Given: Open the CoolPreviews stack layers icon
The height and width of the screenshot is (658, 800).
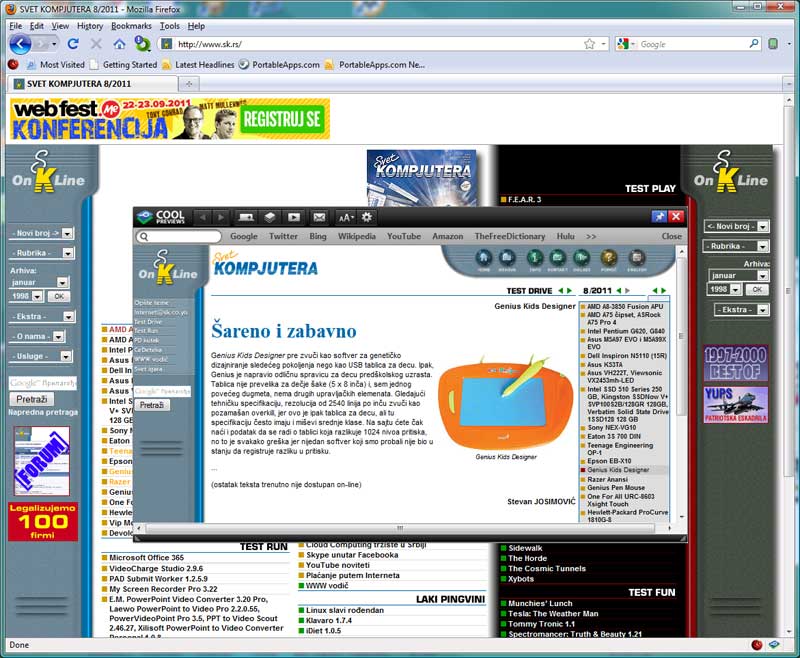Looking at the screenshot, I should tap(270, 217).
